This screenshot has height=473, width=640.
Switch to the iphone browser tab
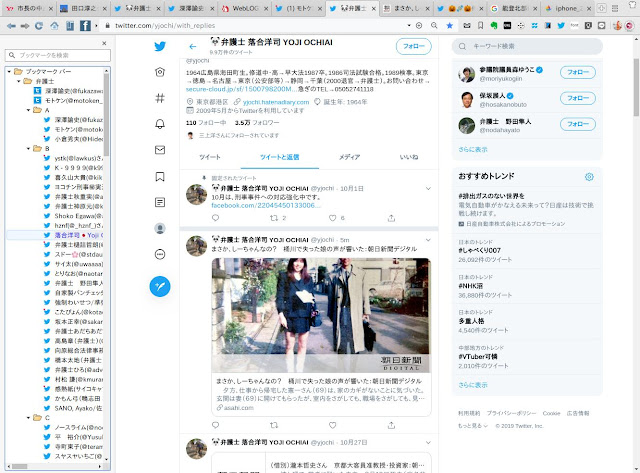pyautogui.click(x=567, y=8)
